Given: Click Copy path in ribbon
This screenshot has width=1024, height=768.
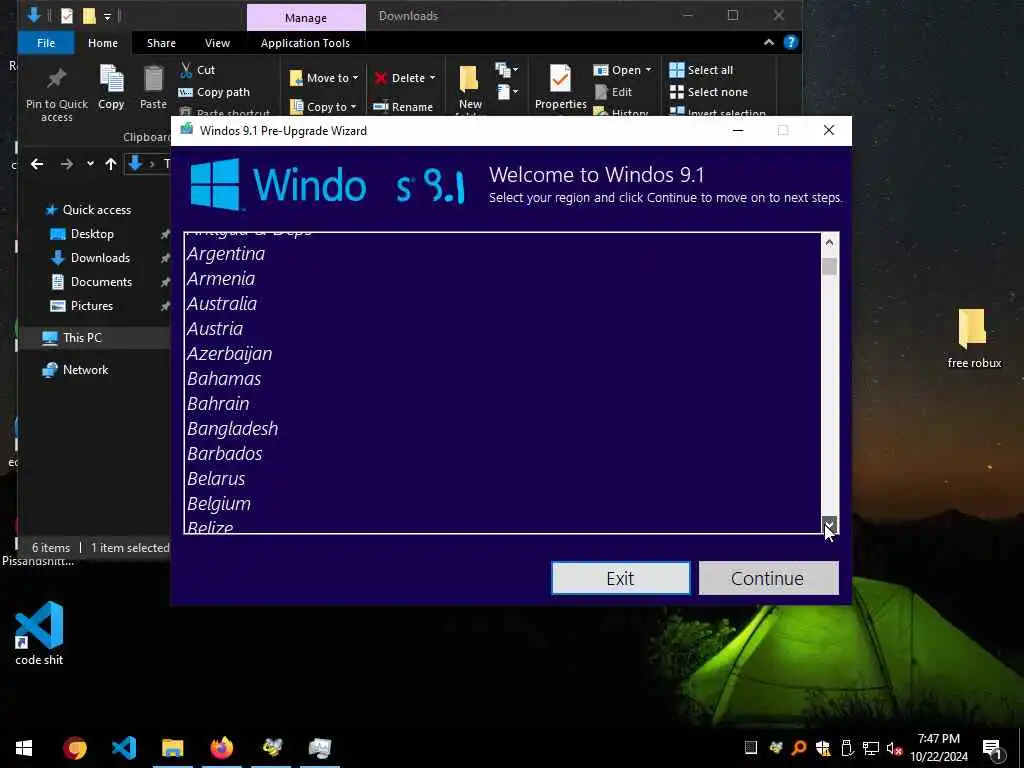Looking at the screenshot, I should click(x=214, y=92).
